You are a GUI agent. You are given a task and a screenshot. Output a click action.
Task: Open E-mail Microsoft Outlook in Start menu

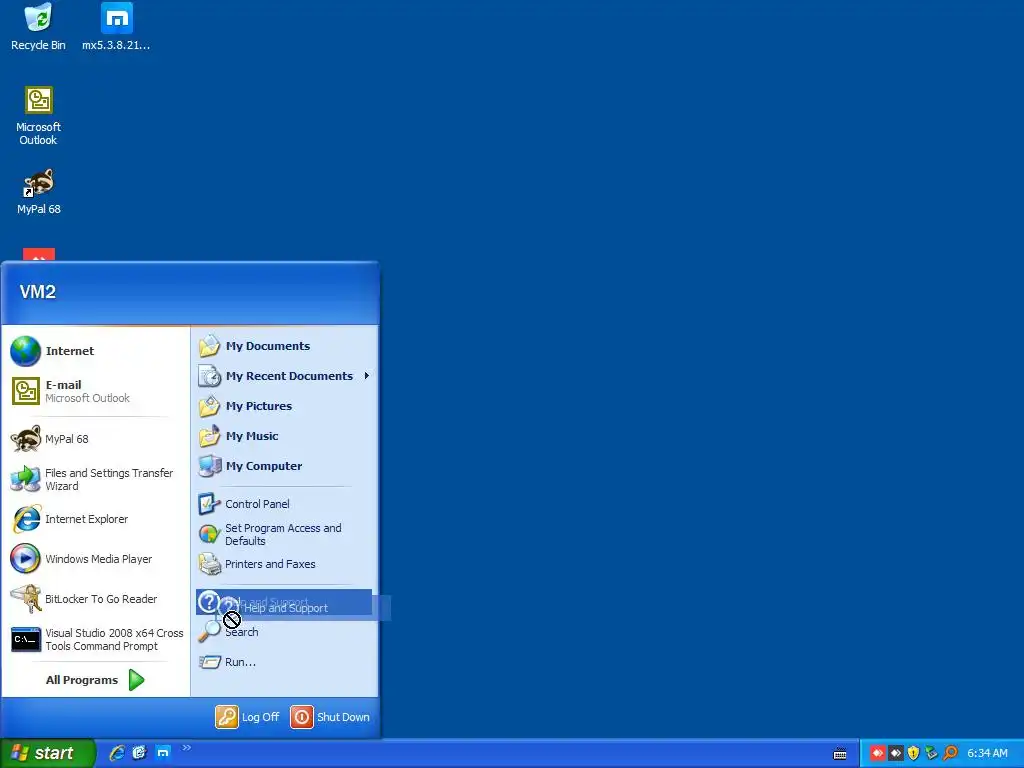(95, 391)
